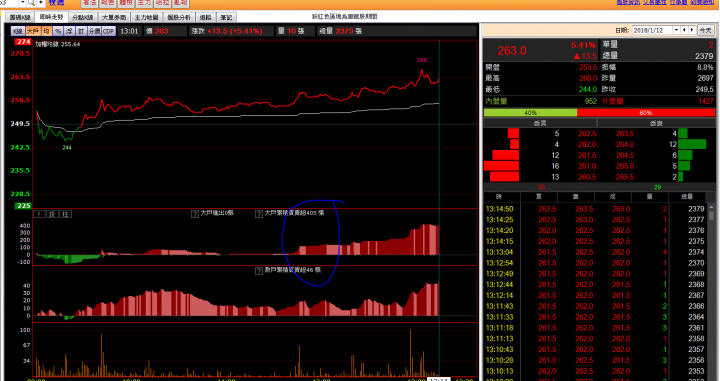Switch to the 即時走勢 tab

(51, 17)
